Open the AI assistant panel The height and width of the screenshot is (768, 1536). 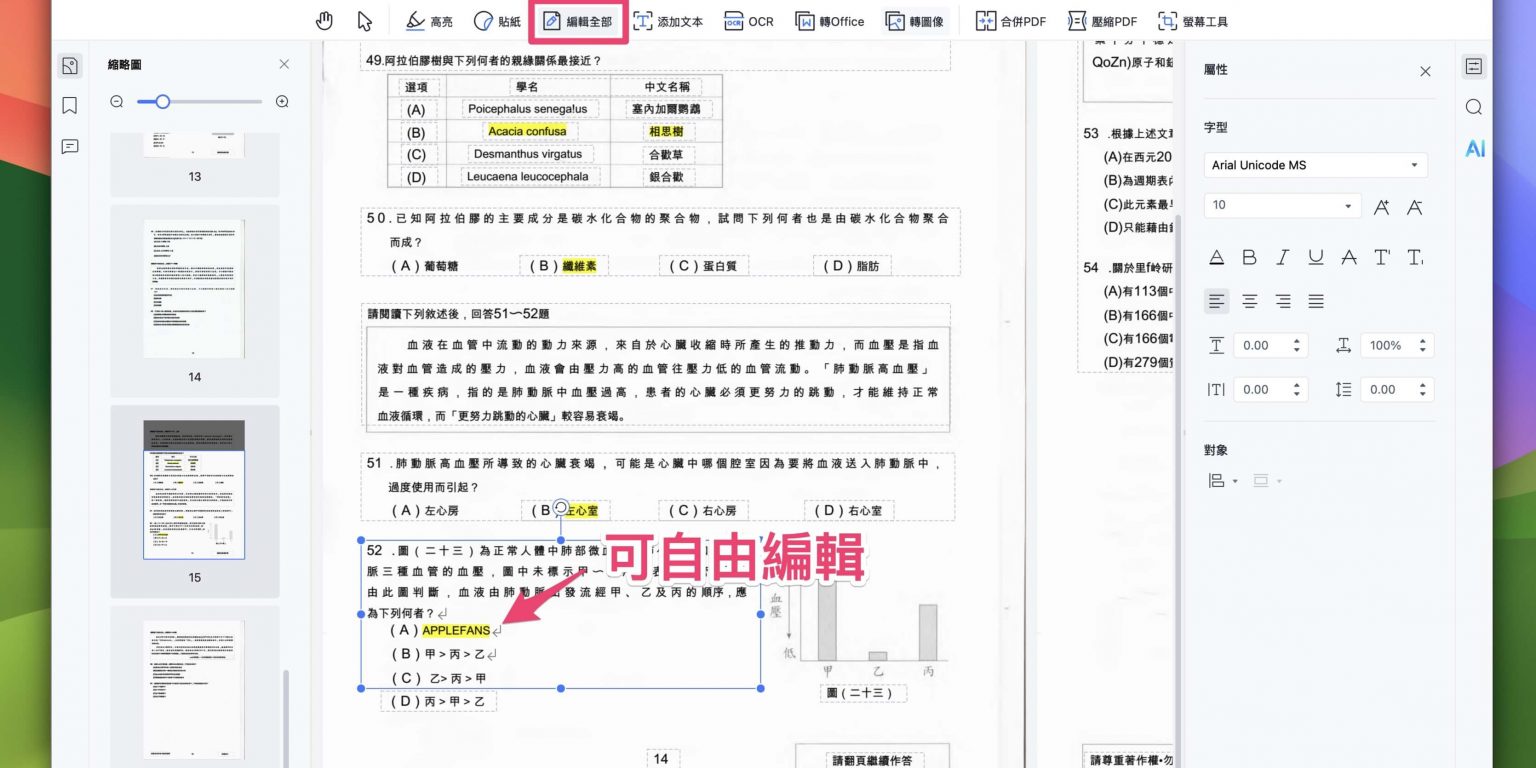click(x=1474, y=148)
